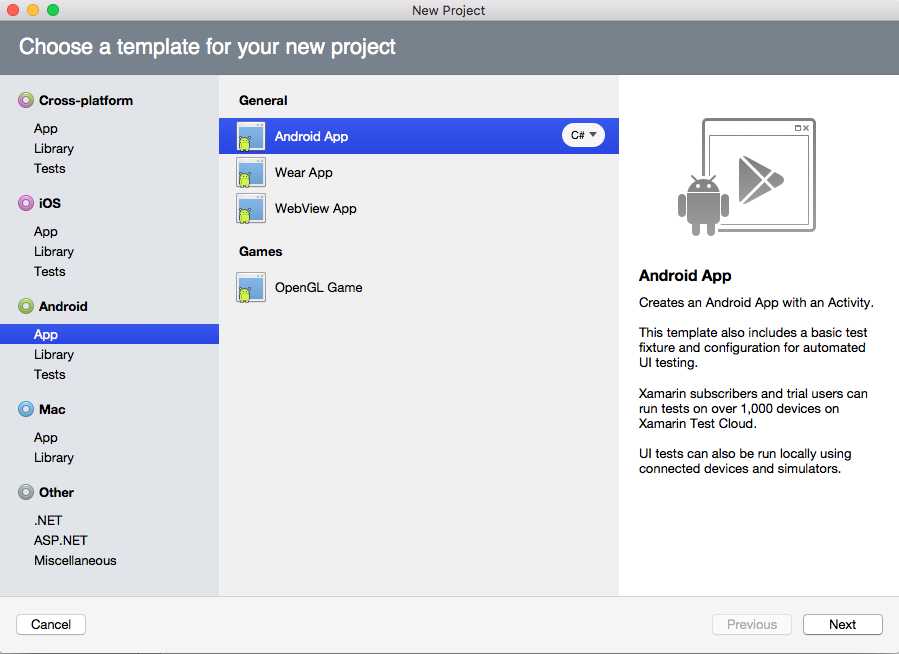Click the Wear App label
Screen dimensions: 899x654
click(304, 173)
